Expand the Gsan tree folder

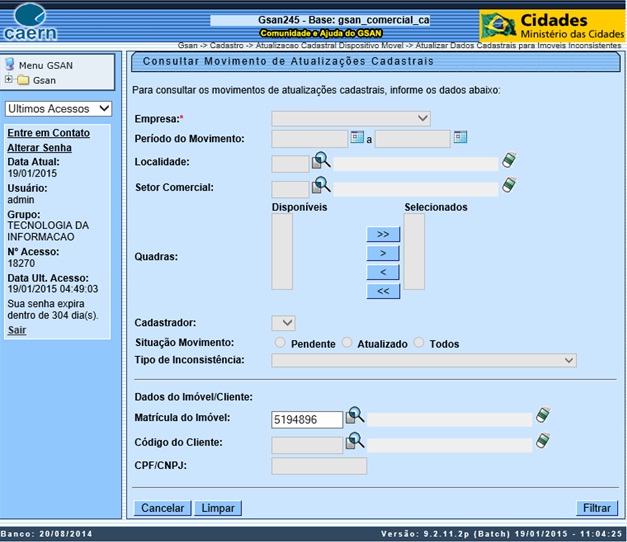9,80
